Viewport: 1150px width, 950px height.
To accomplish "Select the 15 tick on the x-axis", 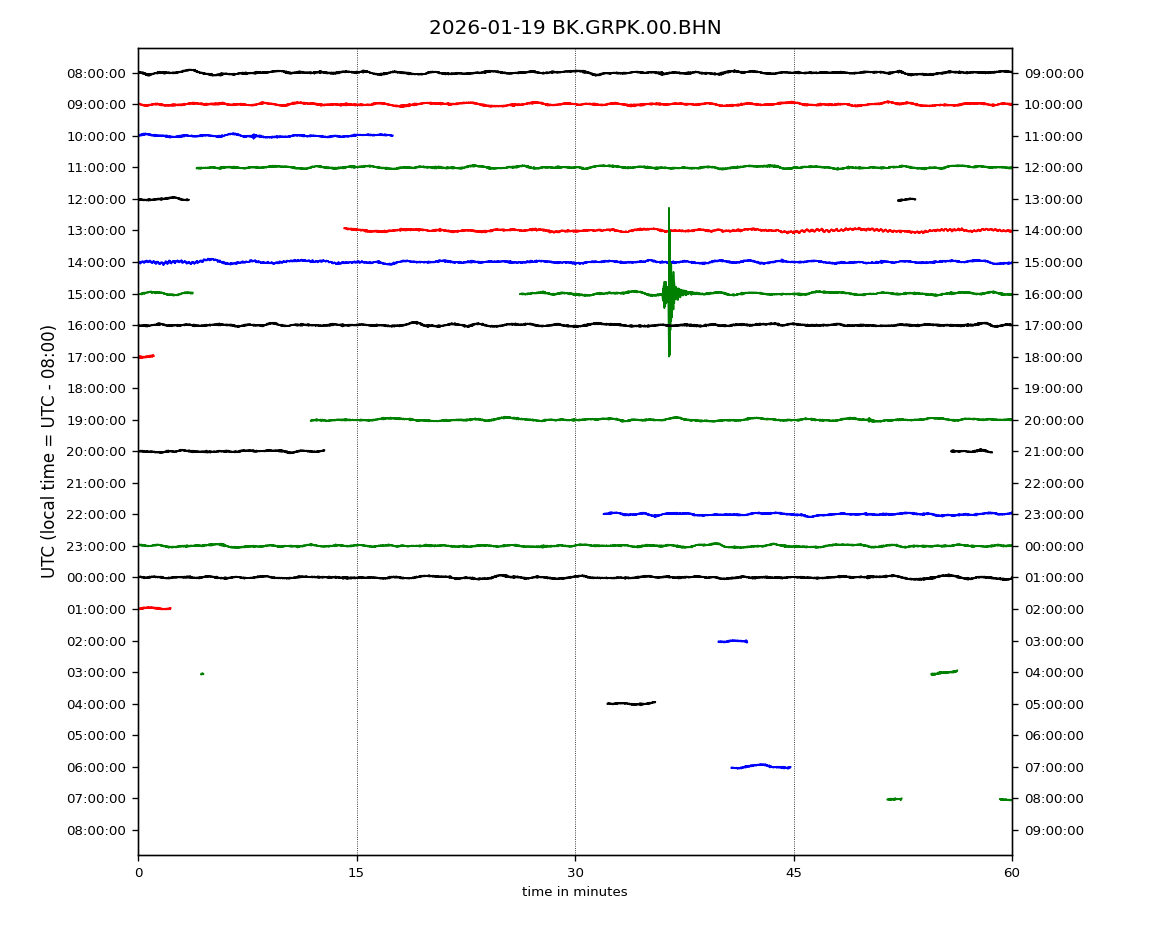I will tap(356, 873).
